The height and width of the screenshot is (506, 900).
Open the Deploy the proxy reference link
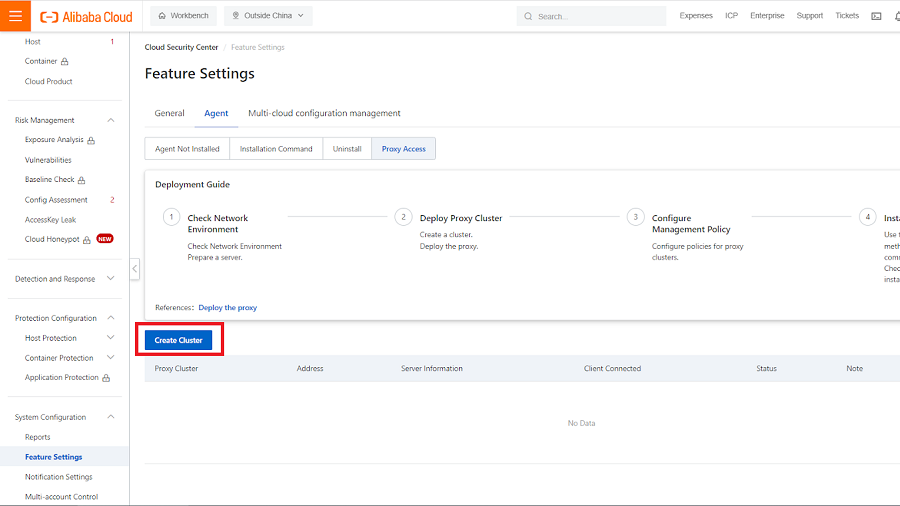pyautogui.click(x=227, y=307)
